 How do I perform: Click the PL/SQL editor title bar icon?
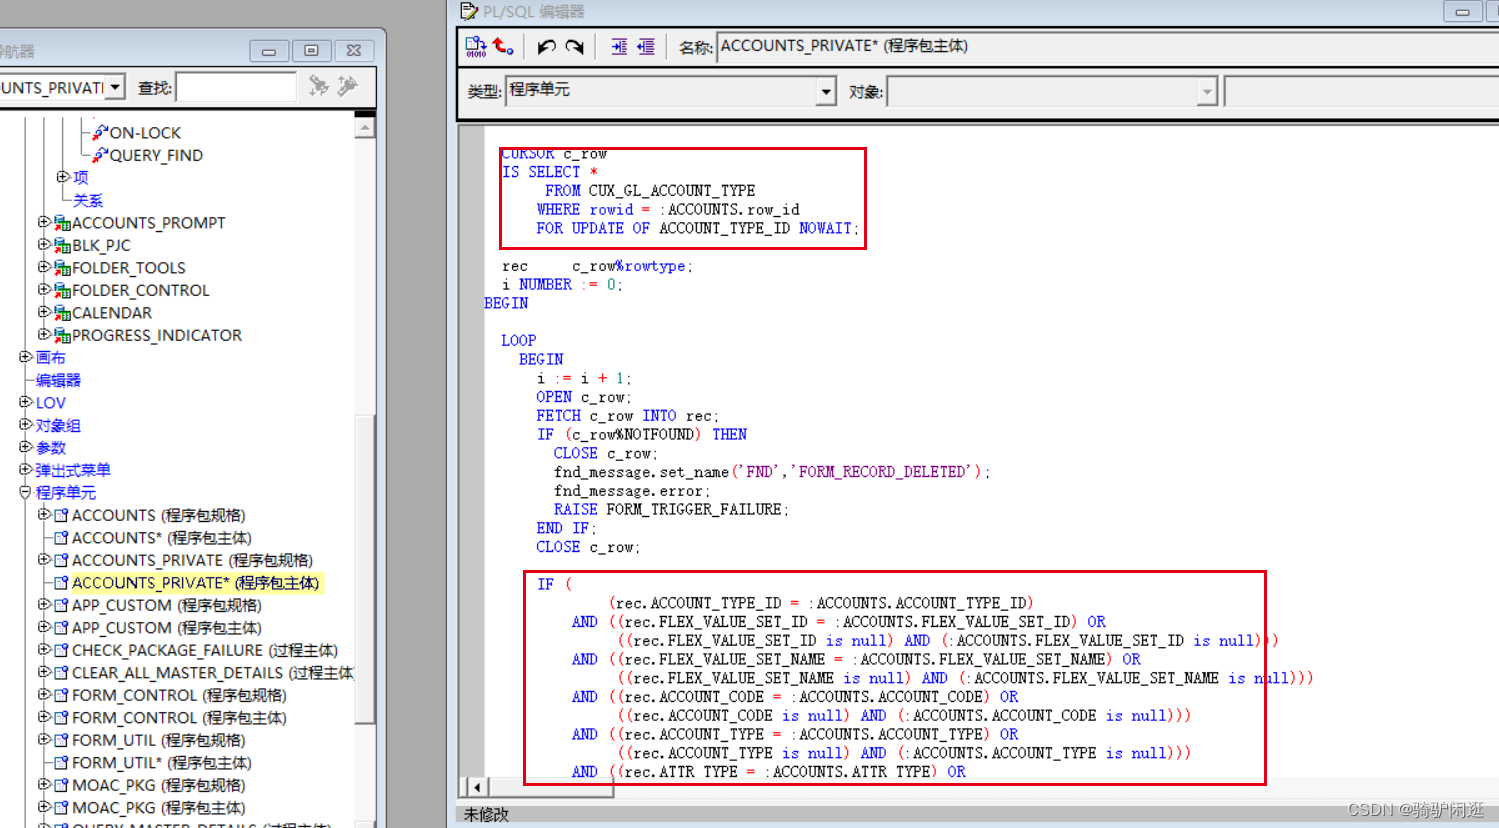[x=468, y=11]
